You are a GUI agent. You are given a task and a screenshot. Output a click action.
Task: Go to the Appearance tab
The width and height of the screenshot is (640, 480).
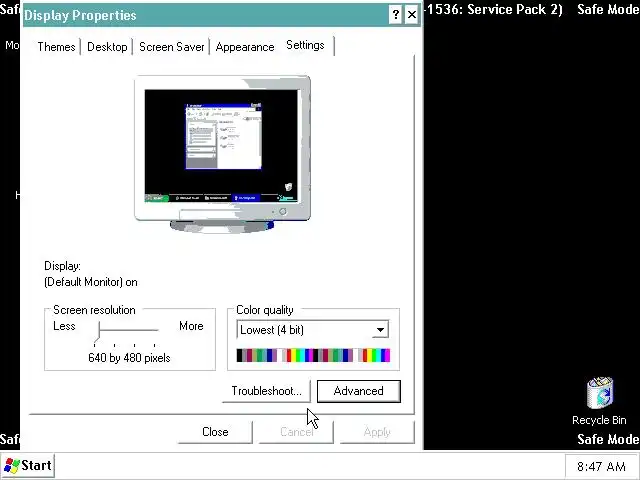tap(245, 47)
